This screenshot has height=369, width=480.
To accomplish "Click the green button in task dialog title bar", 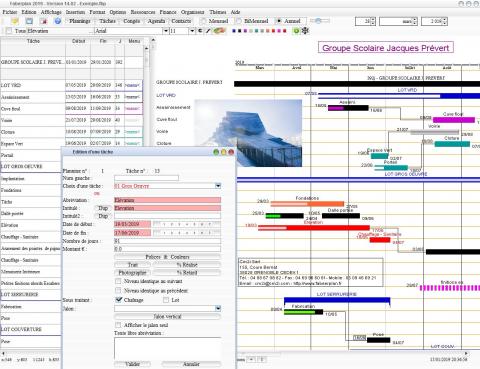I will (x=216, y=152).
